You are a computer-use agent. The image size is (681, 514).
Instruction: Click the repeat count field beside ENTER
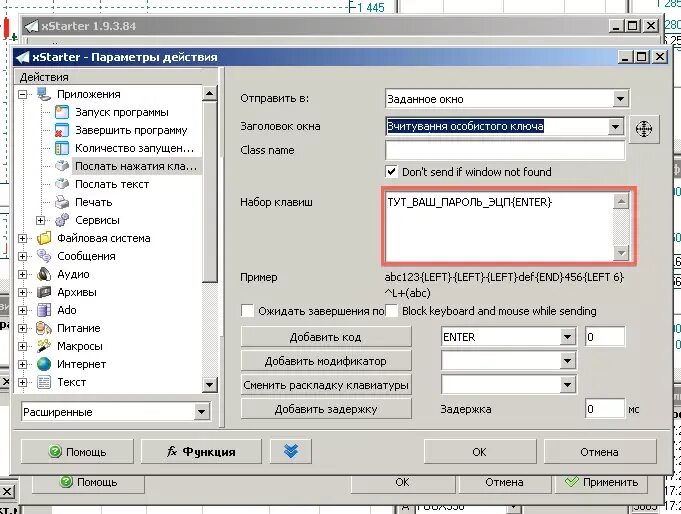pos(605,337)
